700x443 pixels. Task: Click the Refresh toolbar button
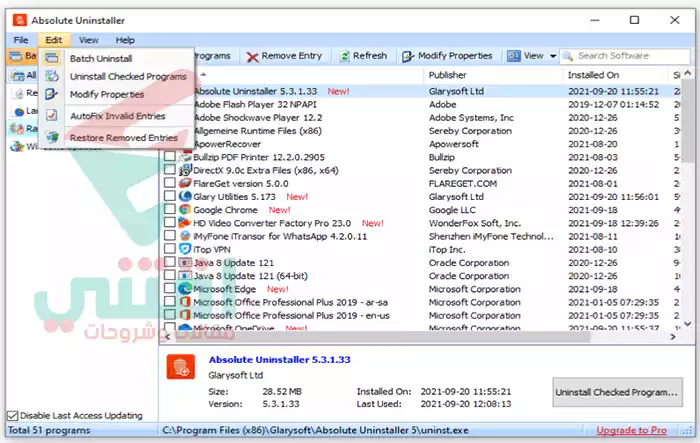pos(364,56)
